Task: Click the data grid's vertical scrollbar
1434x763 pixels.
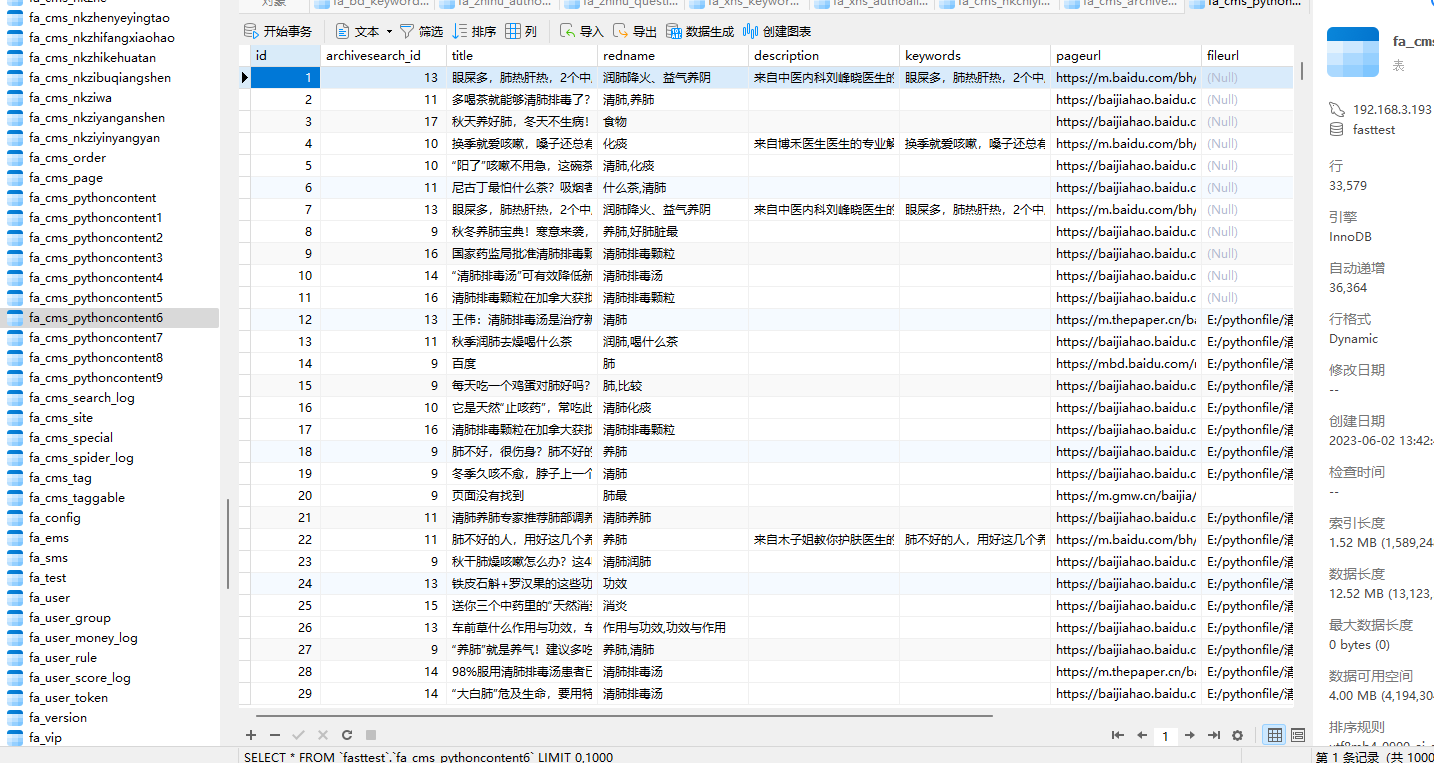Action: point(1302,71)
